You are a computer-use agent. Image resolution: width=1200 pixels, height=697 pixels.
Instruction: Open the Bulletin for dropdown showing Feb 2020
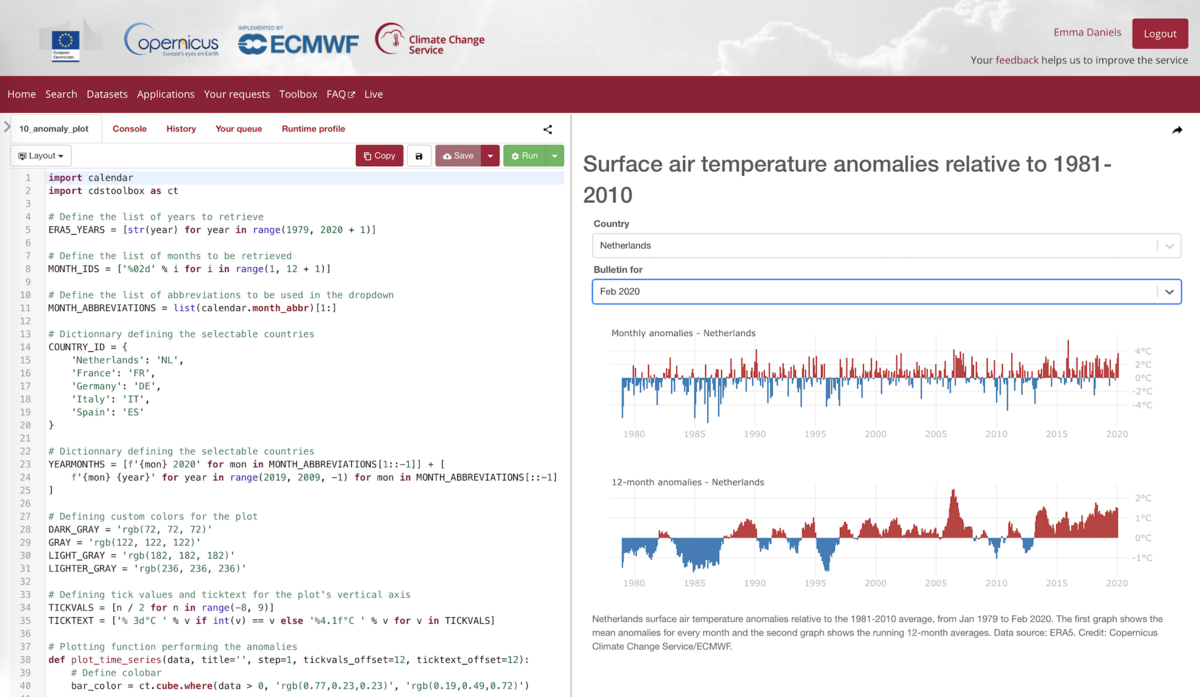(x=887, y=291)
